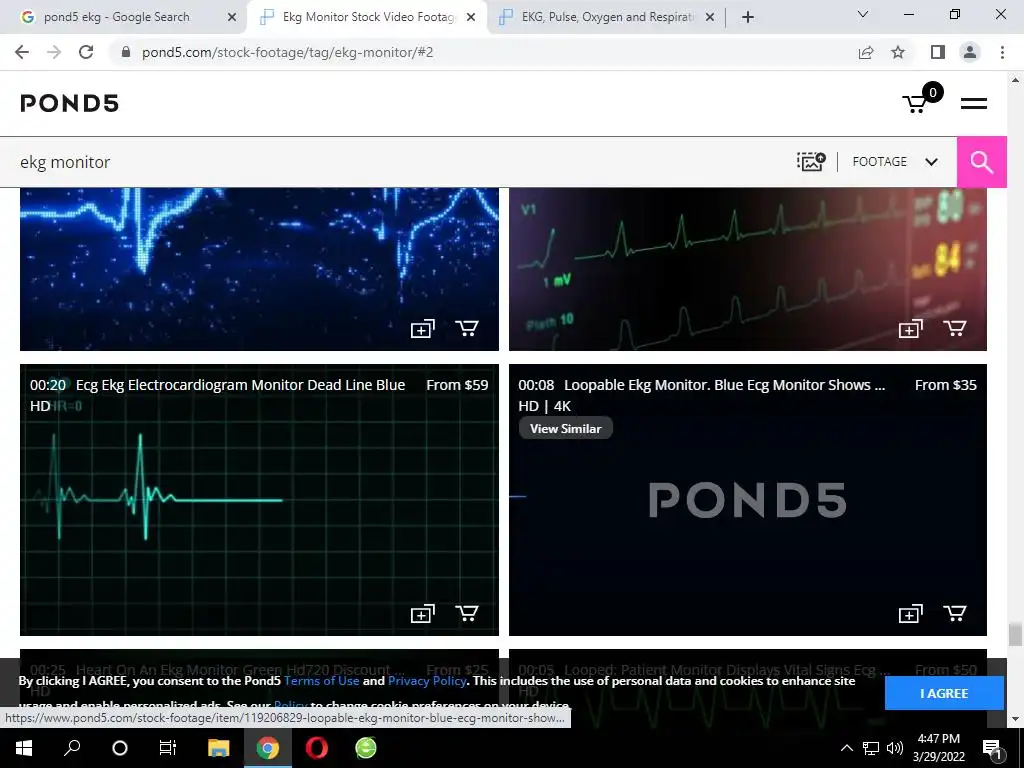Viewport: 1024px width, 768px height.
Task: View site security lock info
Action: pyautogui.click(x=126, y=52)
